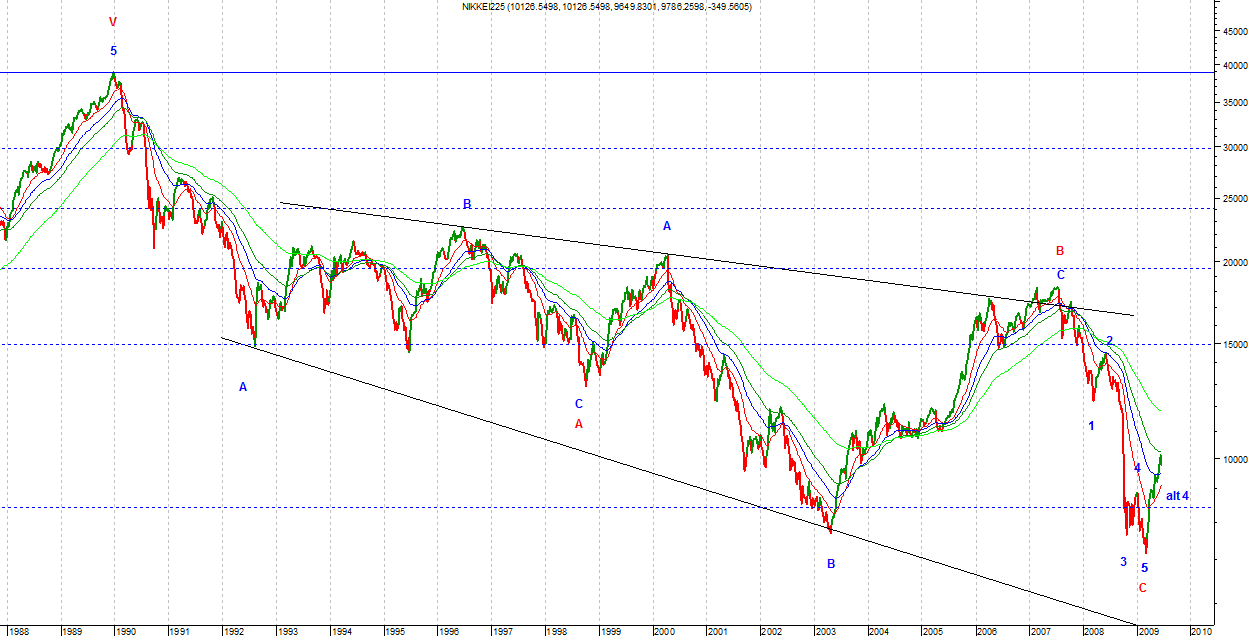Click the alt 4 annotation
The width and height of the screenshot is (1250, 636).
pyautogui.click(x=1178, y=496)
